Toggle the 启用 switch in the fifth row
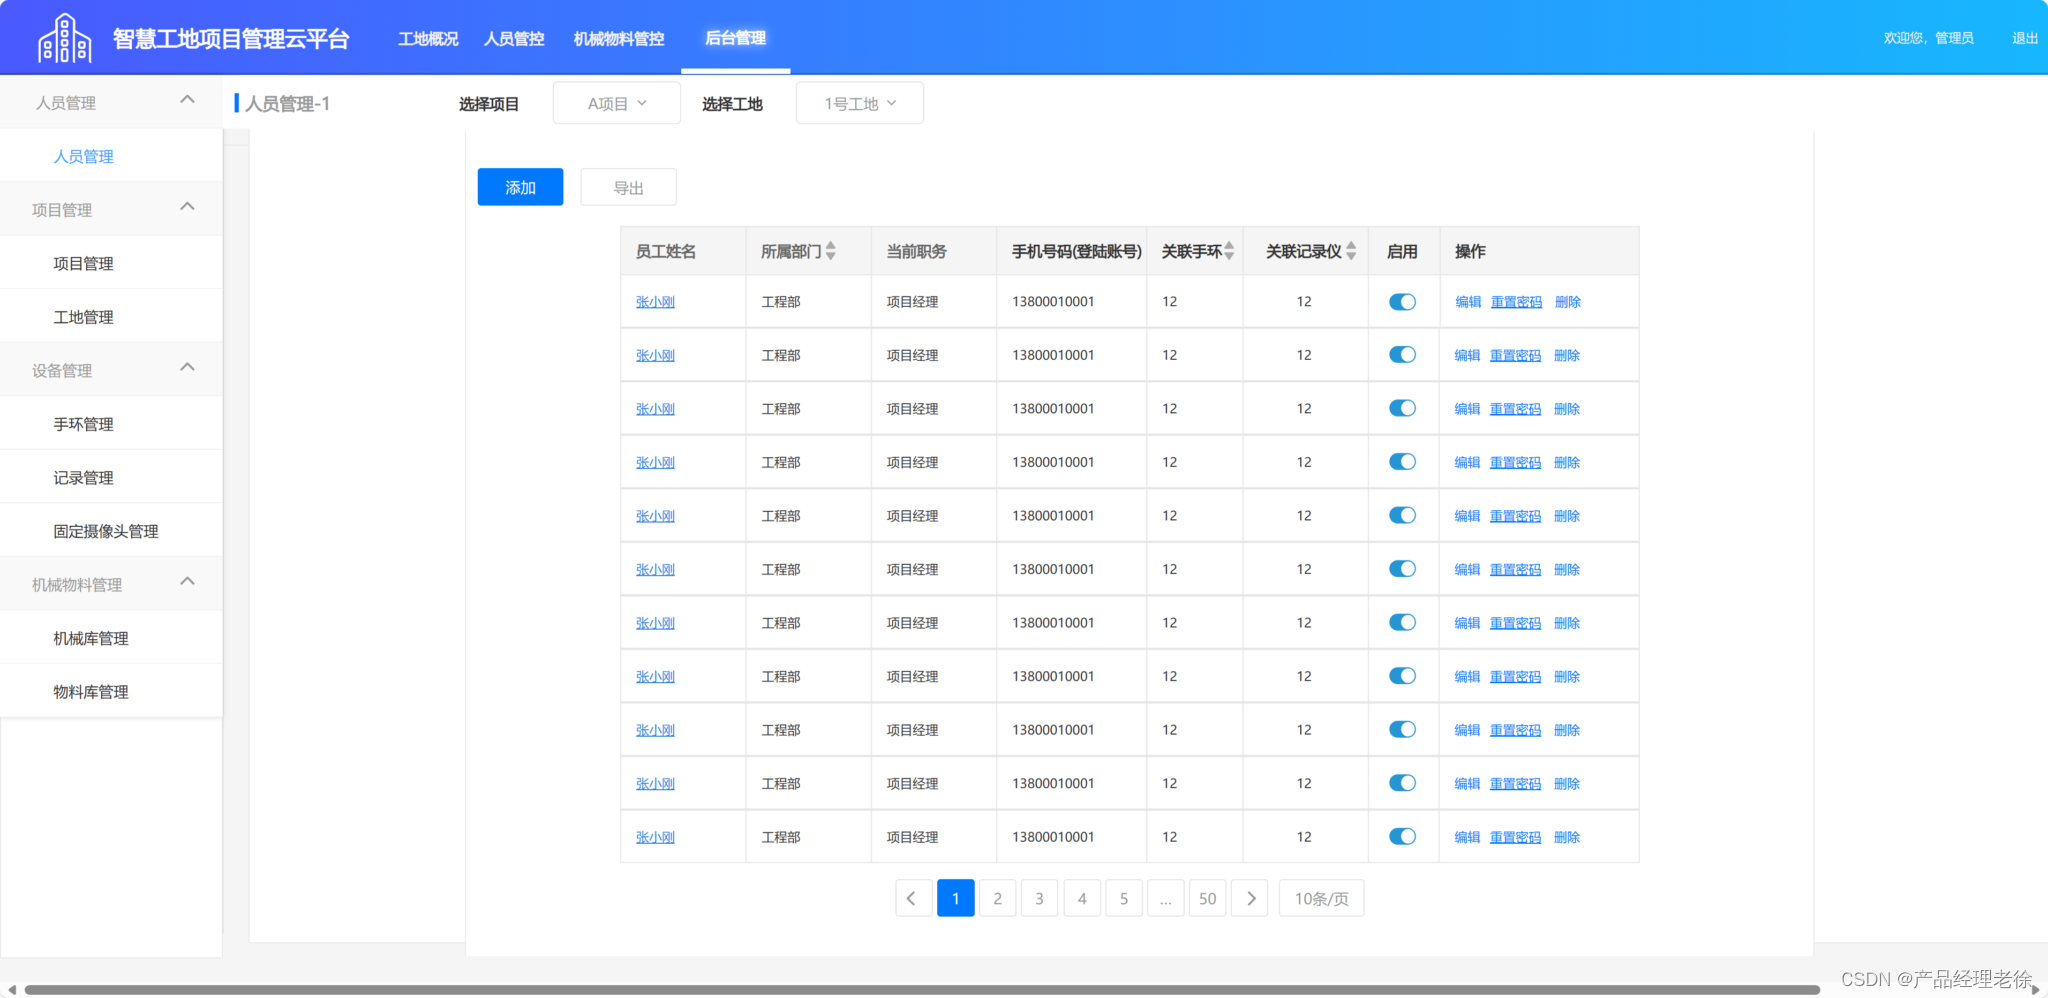 pos(1402,515)
